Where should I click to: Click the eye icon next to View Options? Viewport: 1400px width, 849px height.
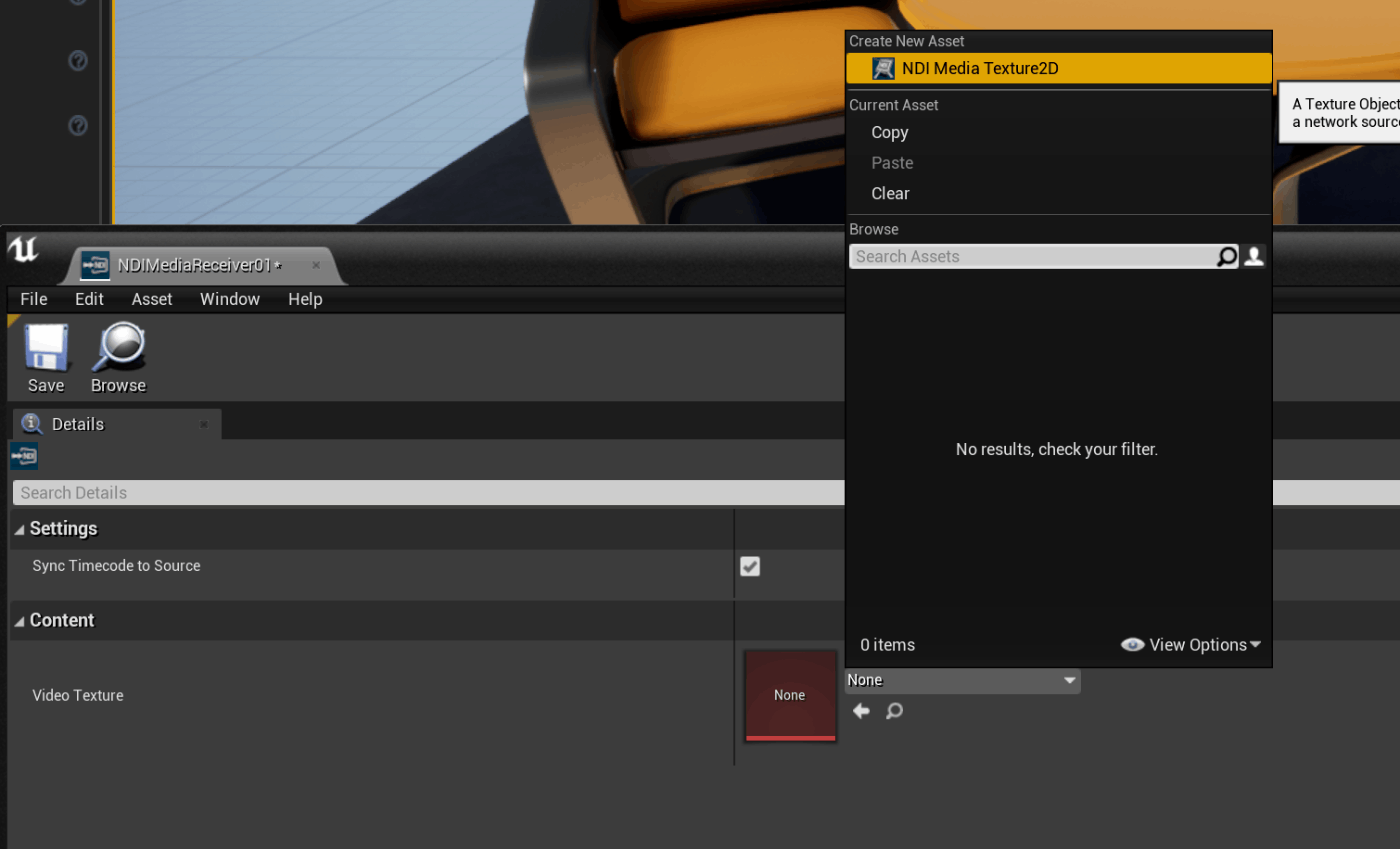1132,645
